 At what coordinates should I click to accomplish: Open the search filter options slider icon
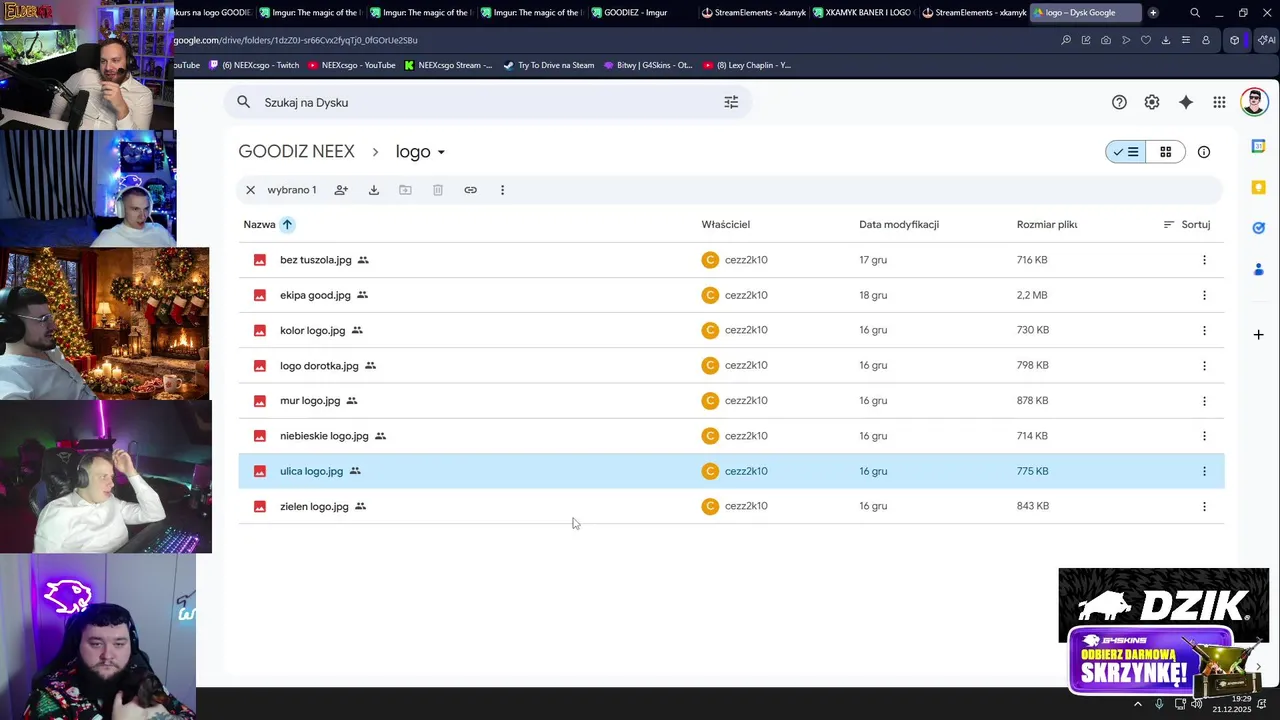click(731, 102)
